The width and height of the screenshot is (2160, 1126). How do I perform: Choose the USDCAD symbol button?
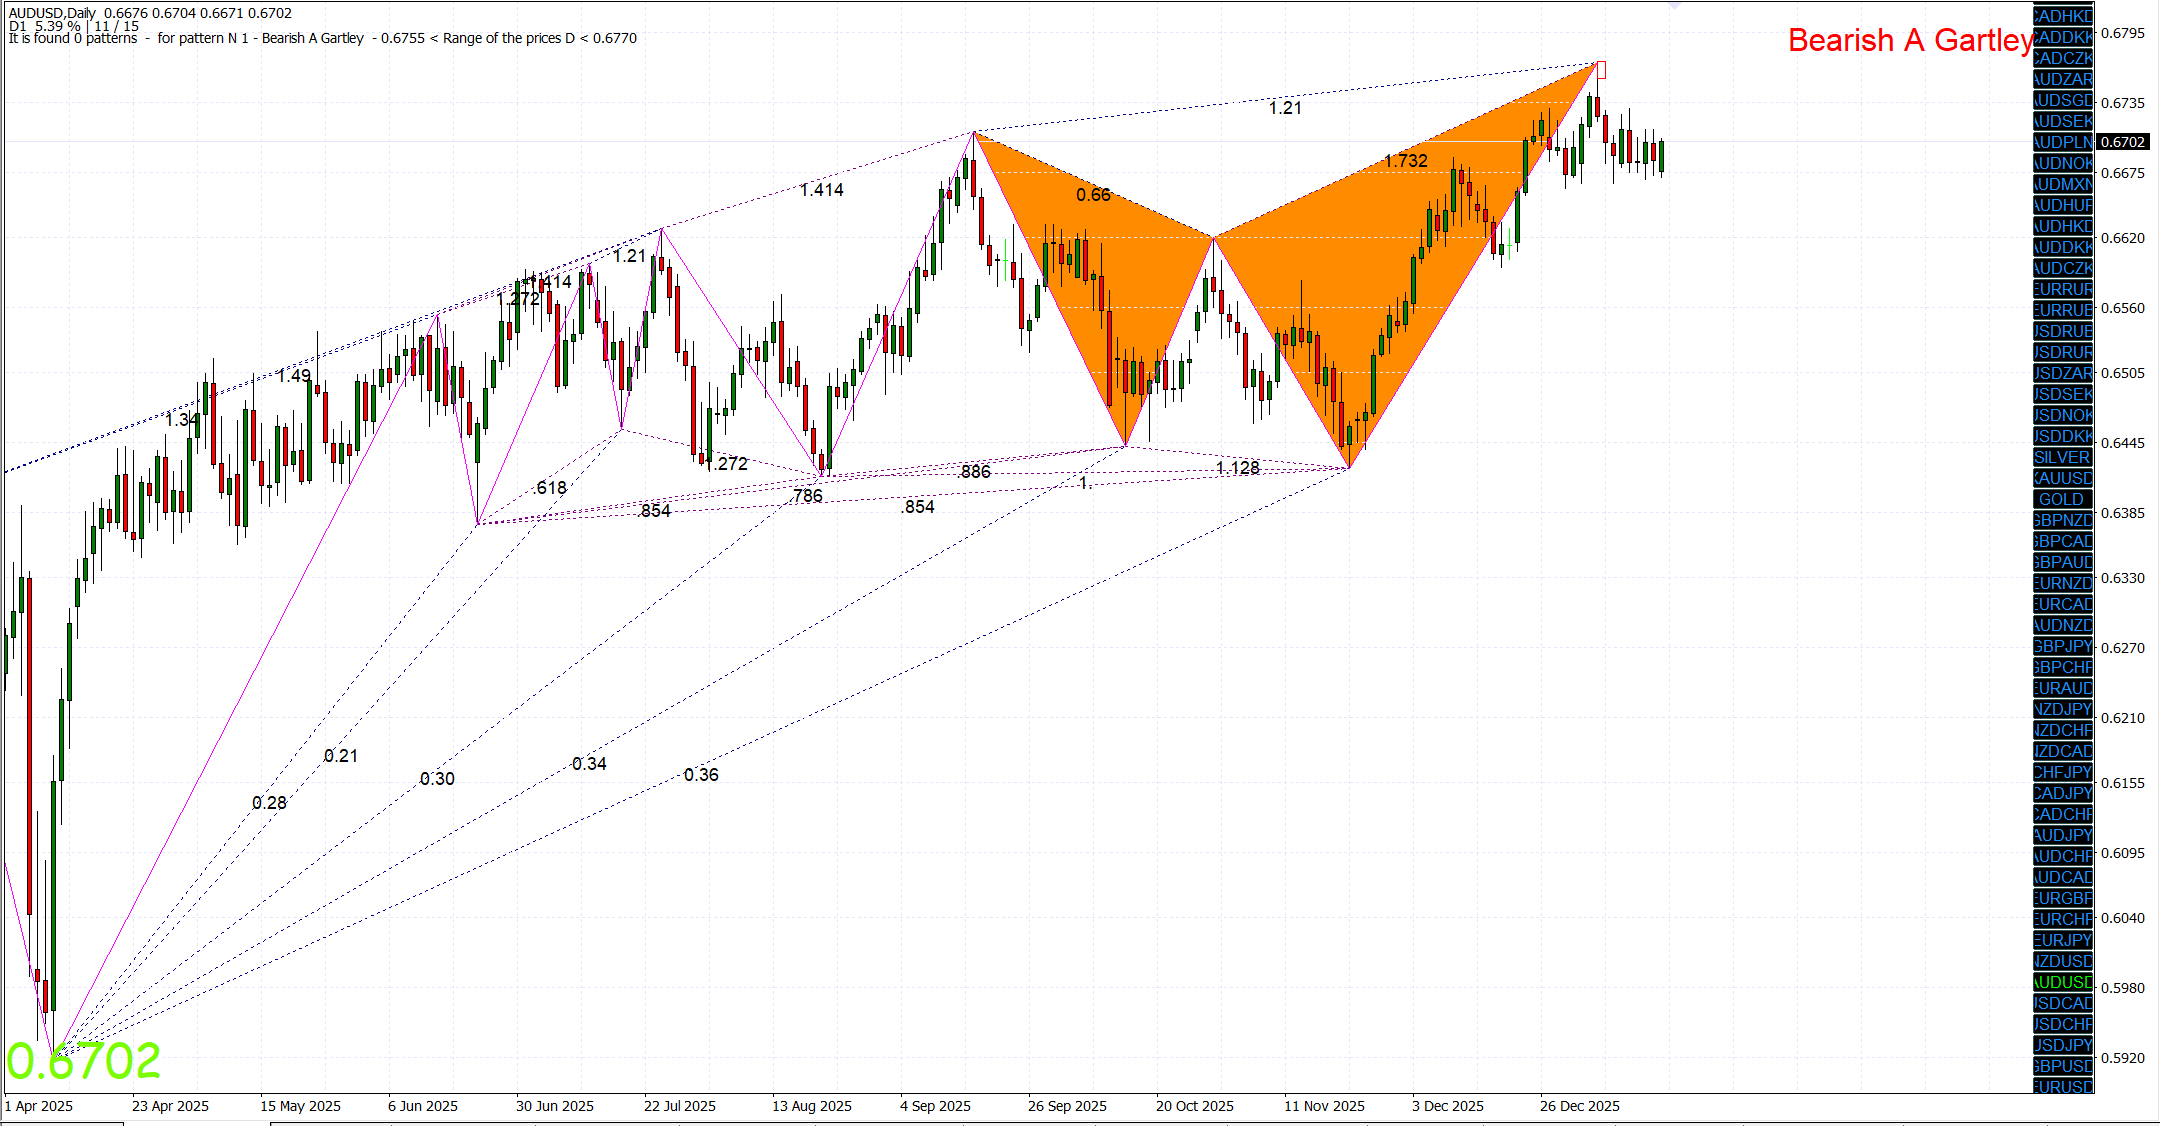[2063, 1003]
